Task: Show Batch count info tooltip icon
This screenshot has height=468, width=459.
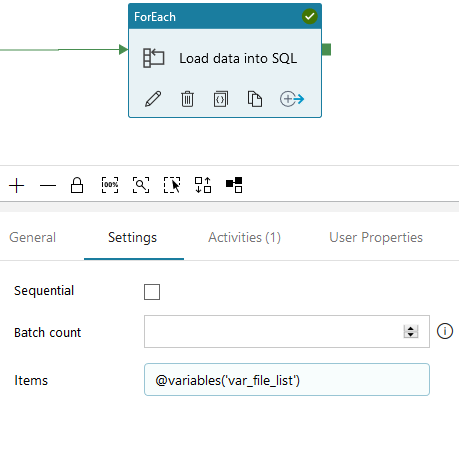Action: 445,331
